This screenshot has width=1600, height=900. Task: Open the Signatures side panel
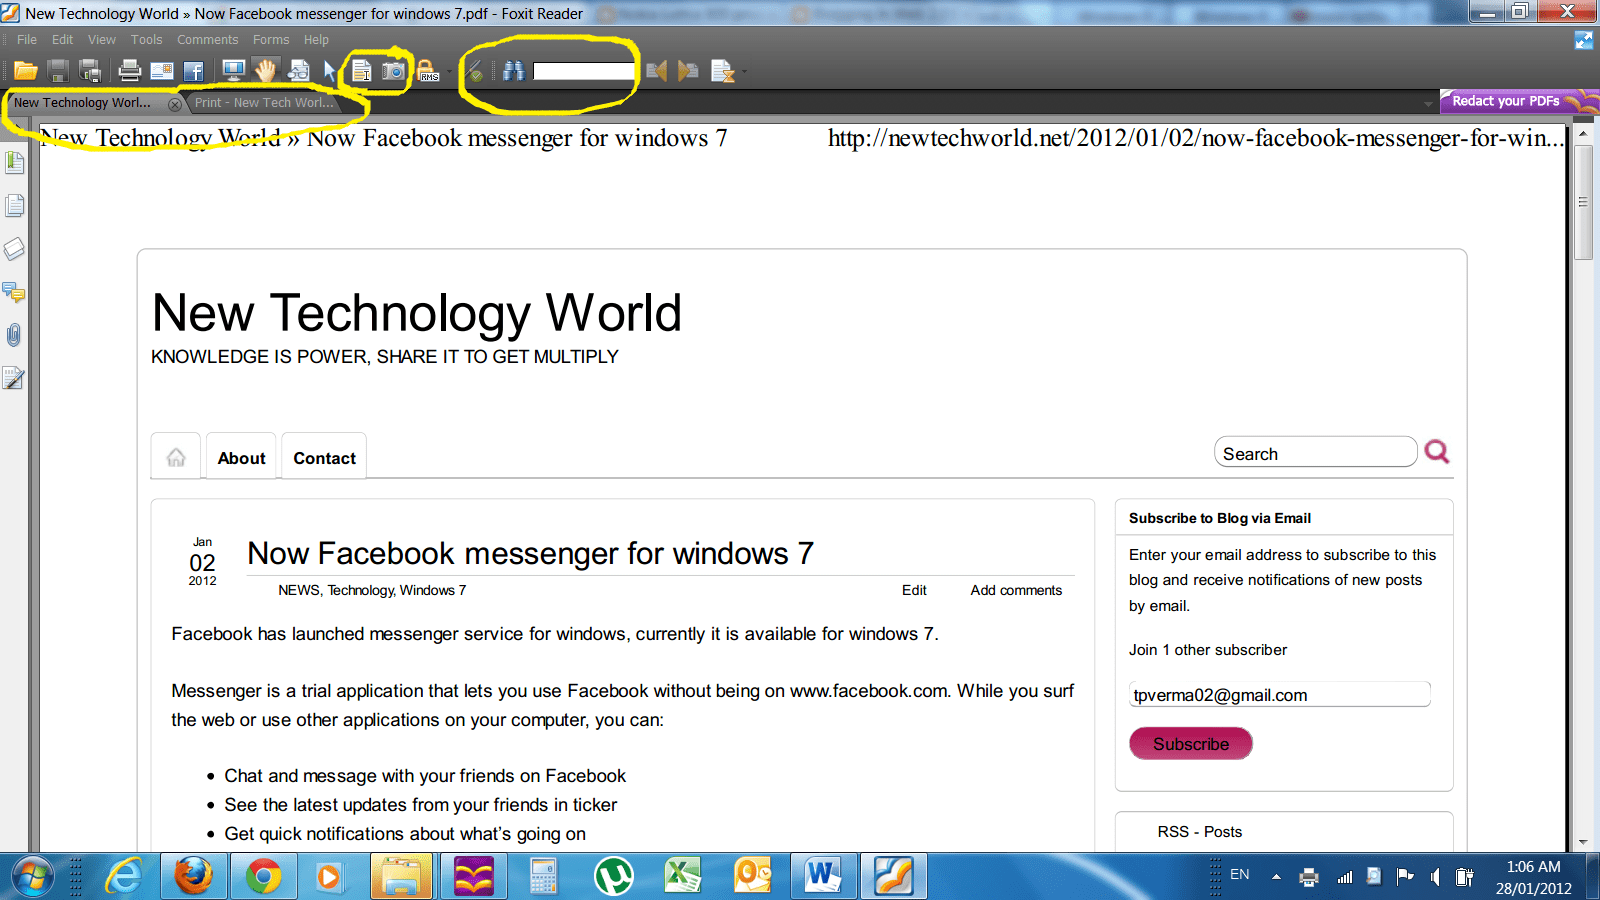point(14,378)
